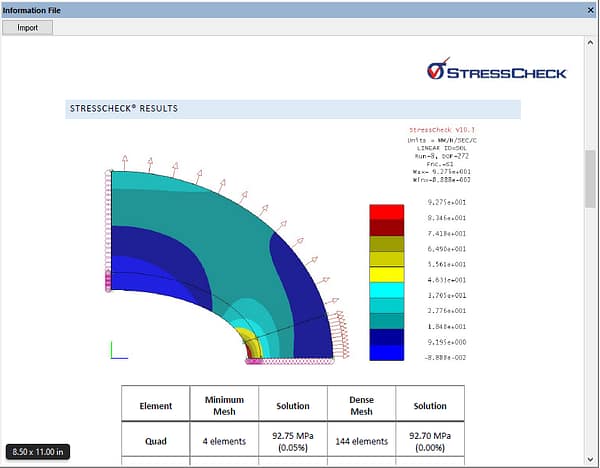Click the scrollbar down arrow
The width and height of the screenshot is (600, 468).
(589, 460)
